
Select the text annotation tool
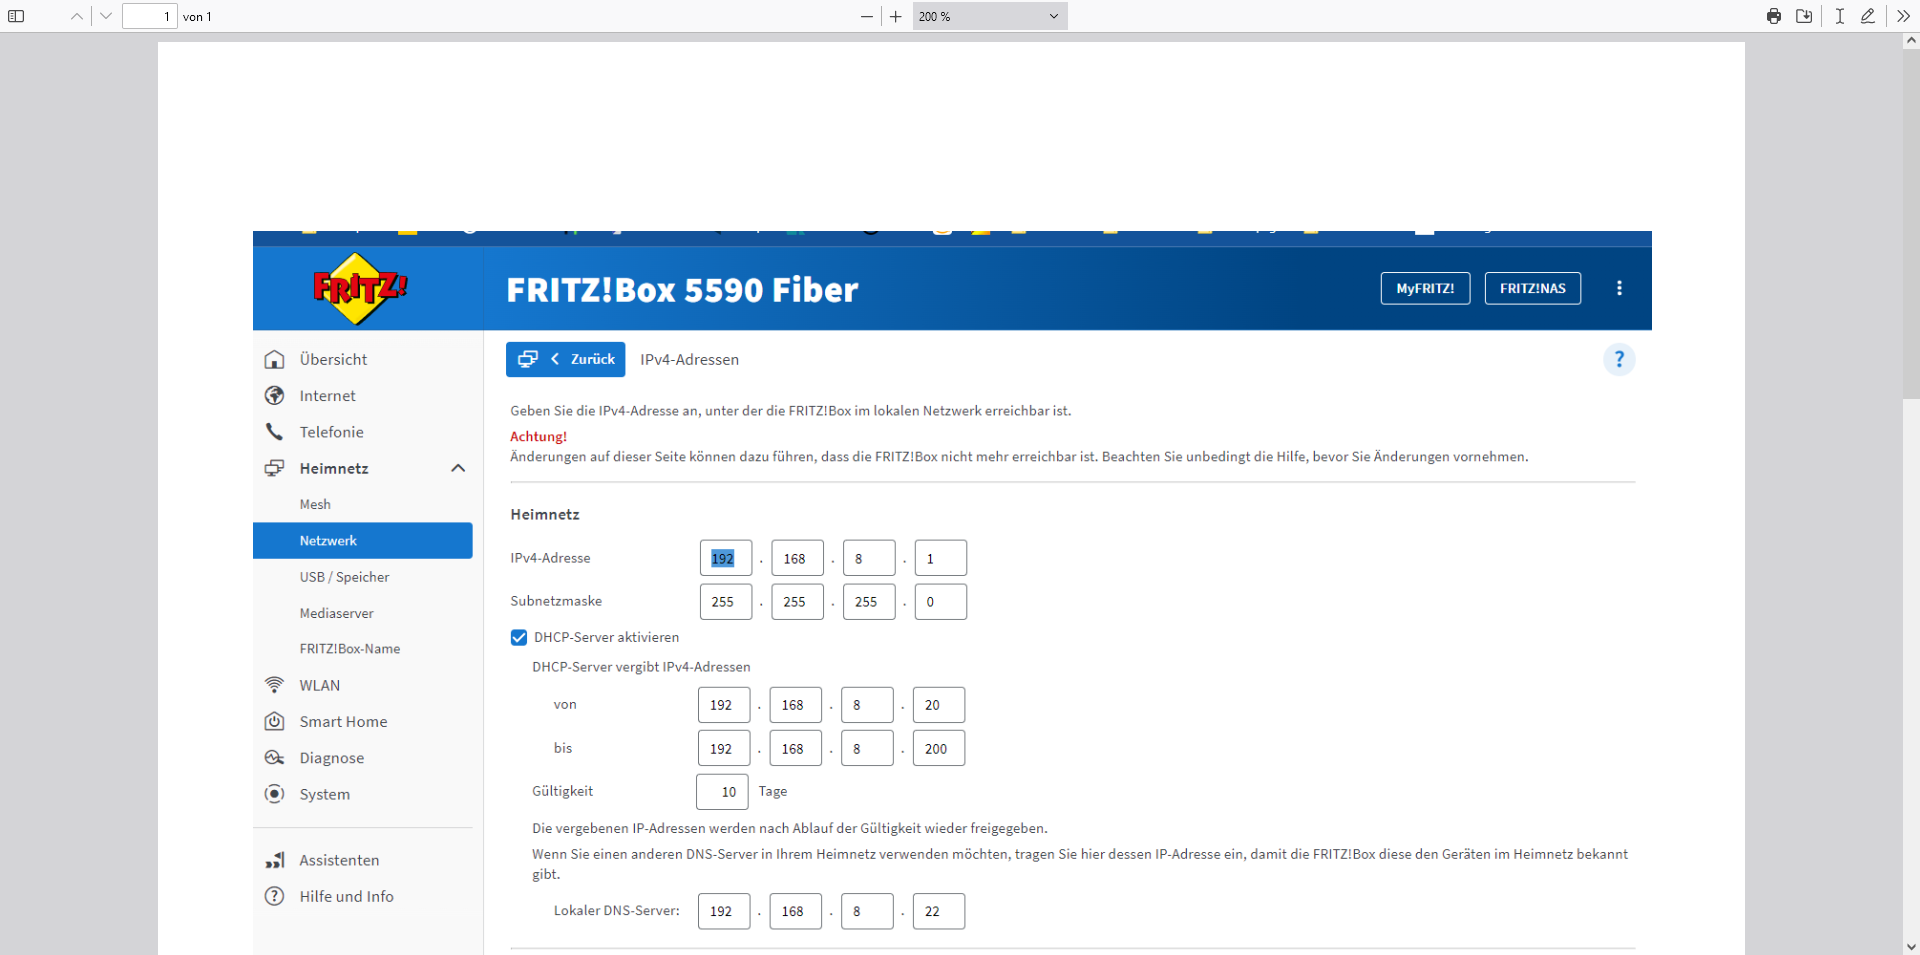(x=1840, y=16)
